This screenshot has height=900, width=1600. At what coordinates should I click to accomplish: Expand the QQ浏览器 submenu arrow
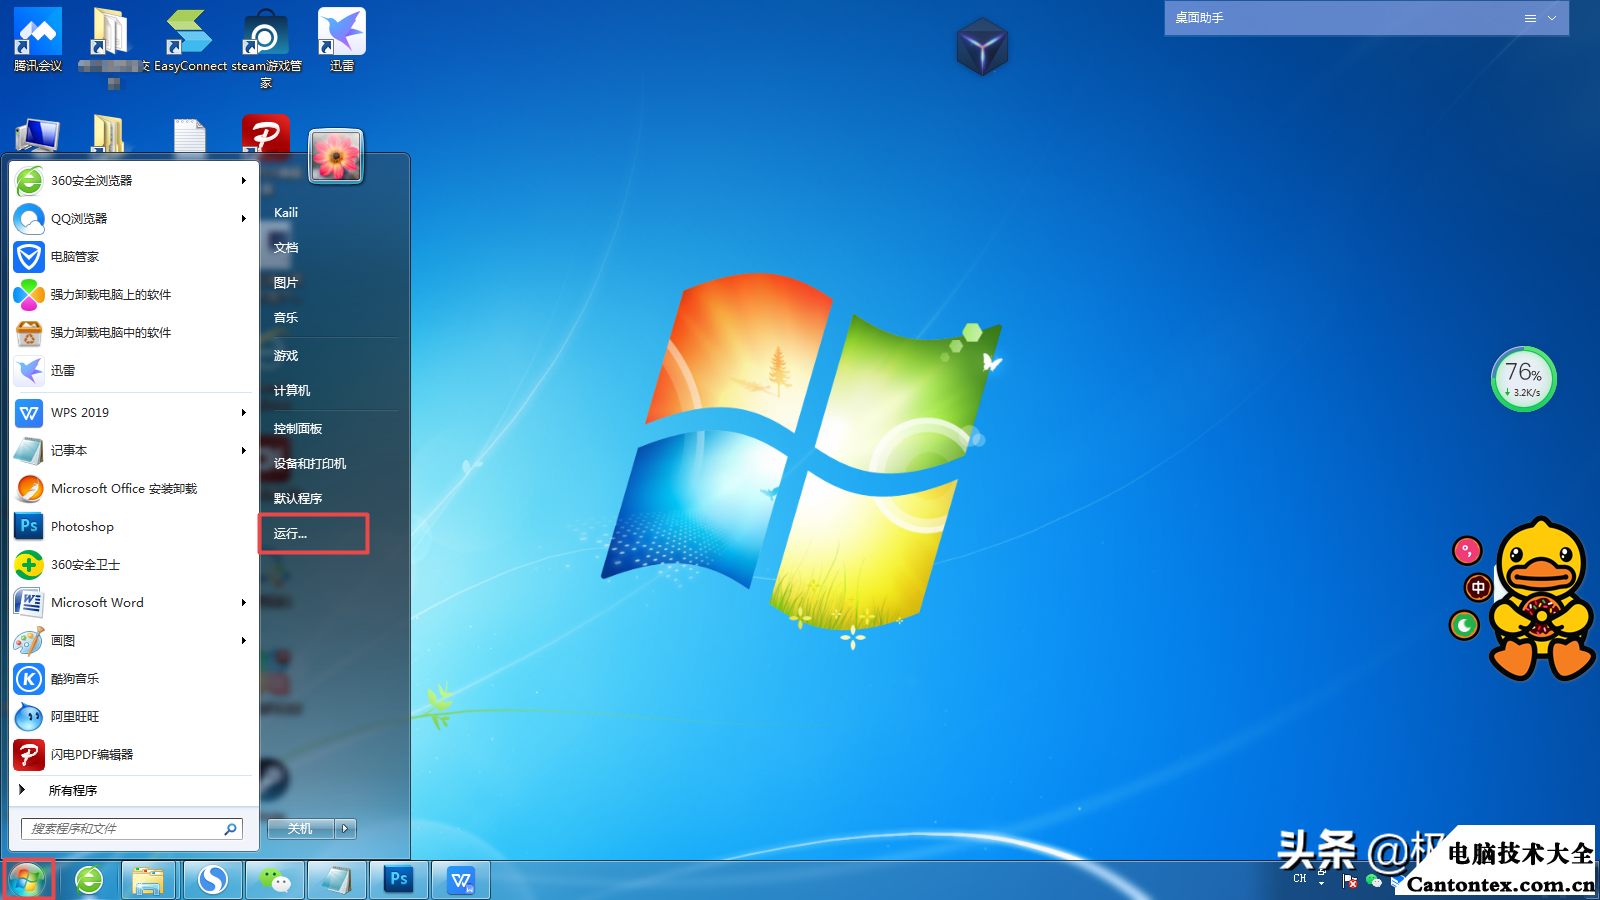tap(243, 219)
